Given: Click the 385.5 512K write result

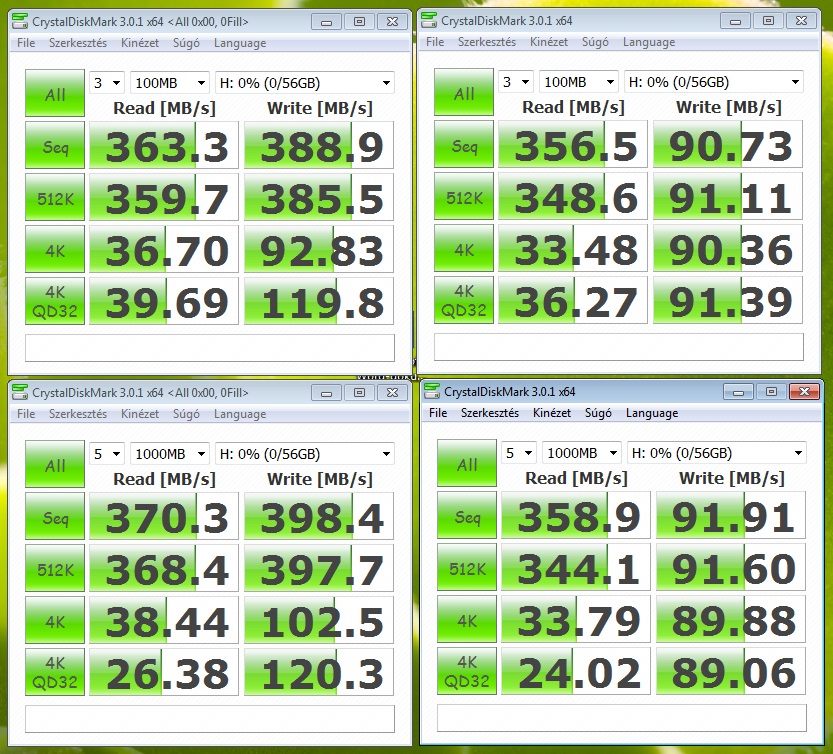Looking at the screenshot, I should coord(319,197).
